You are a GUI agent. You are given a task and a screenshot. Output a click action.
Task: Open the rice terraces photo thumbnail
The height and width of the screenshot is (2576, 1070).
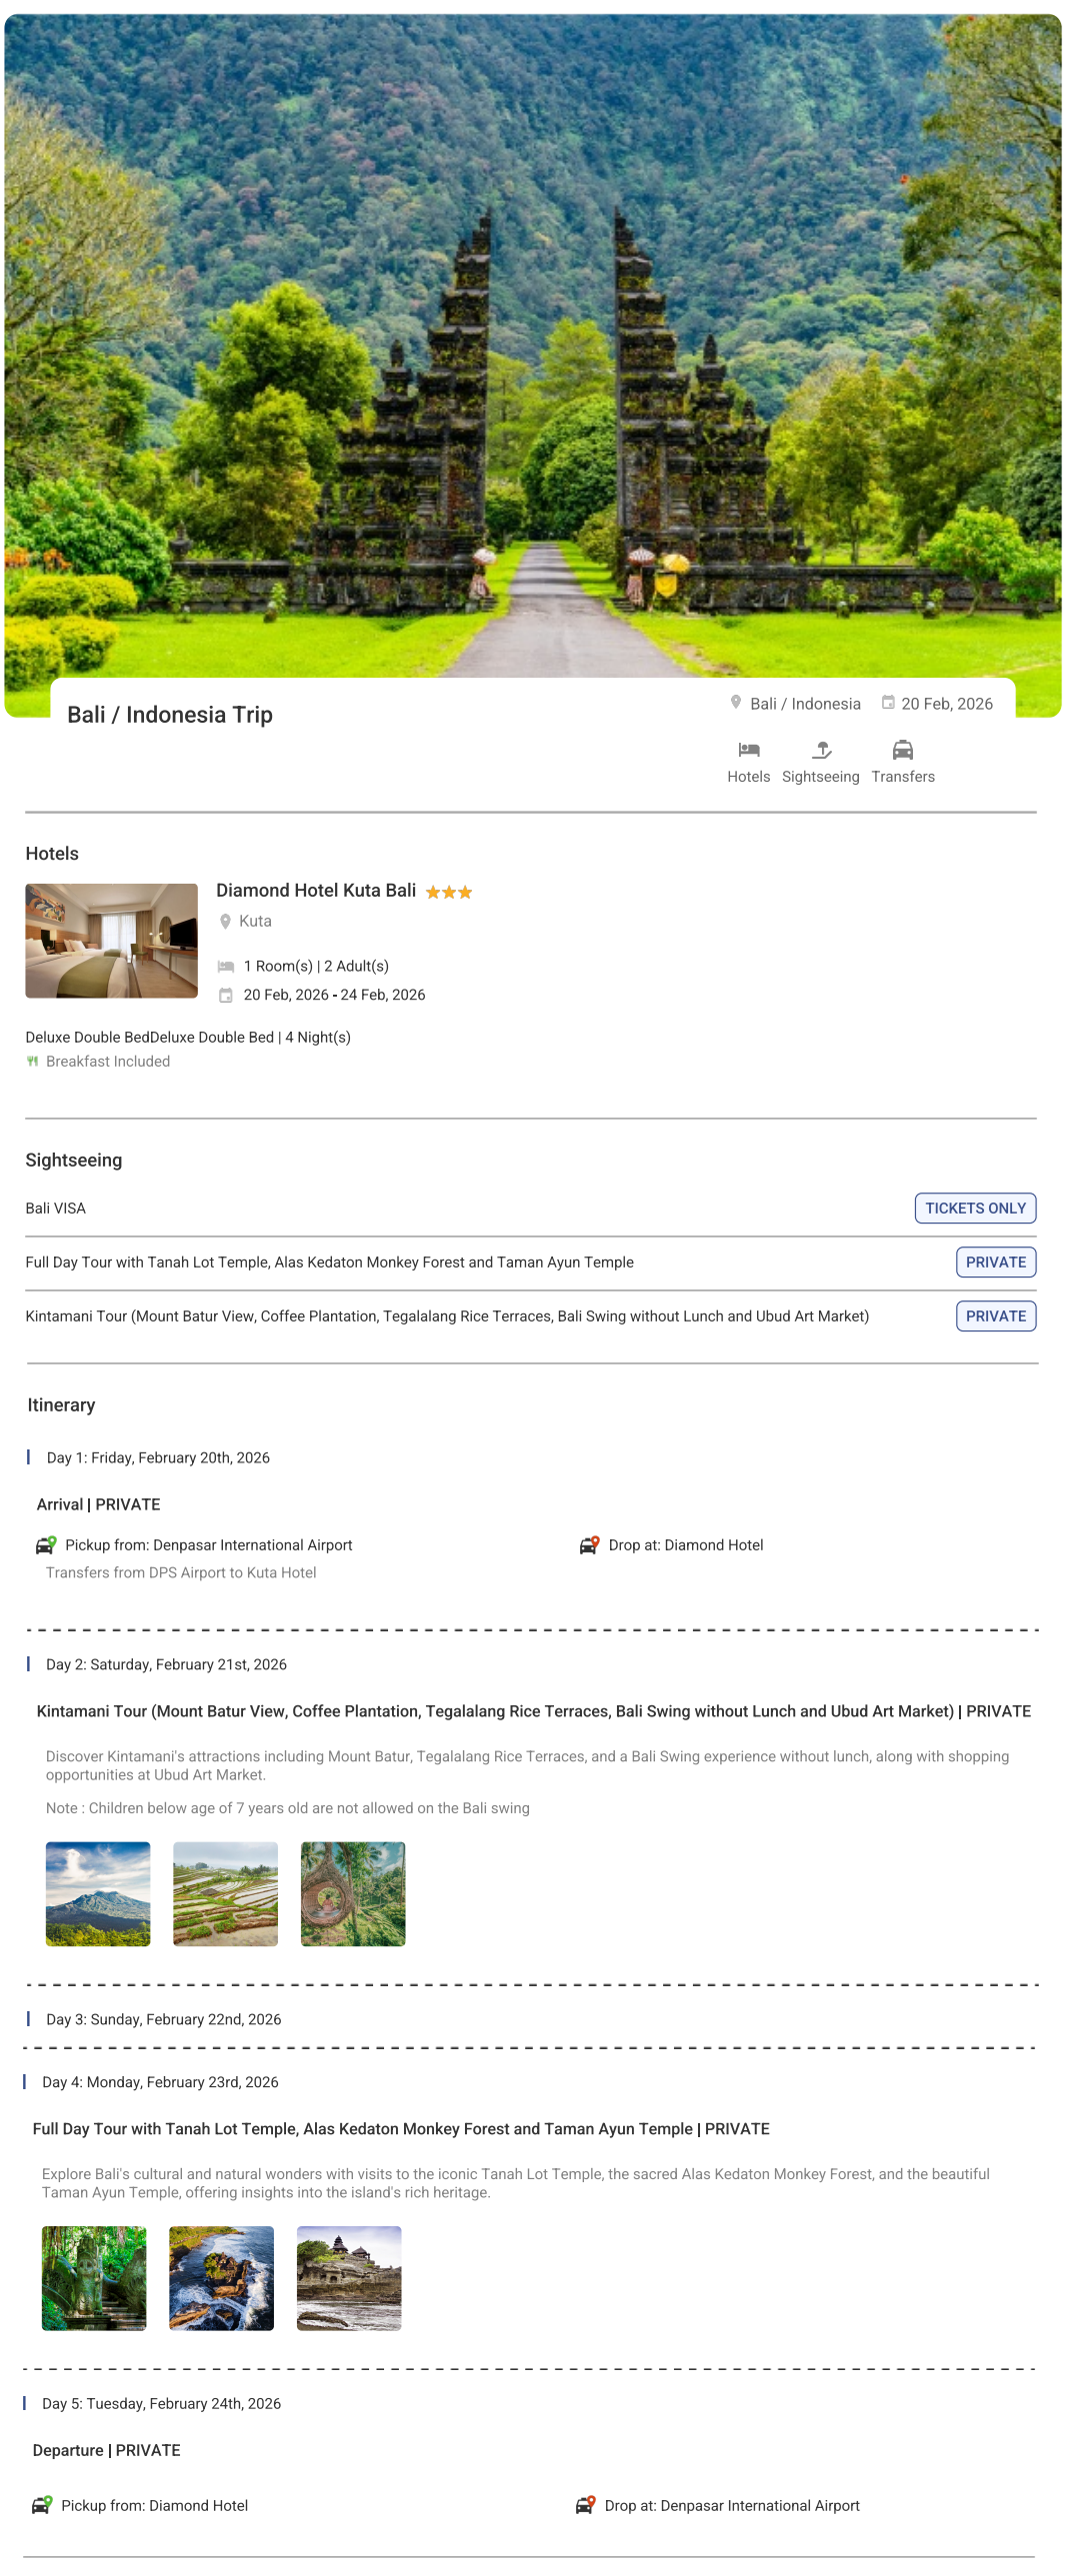tap(225, 1894)
